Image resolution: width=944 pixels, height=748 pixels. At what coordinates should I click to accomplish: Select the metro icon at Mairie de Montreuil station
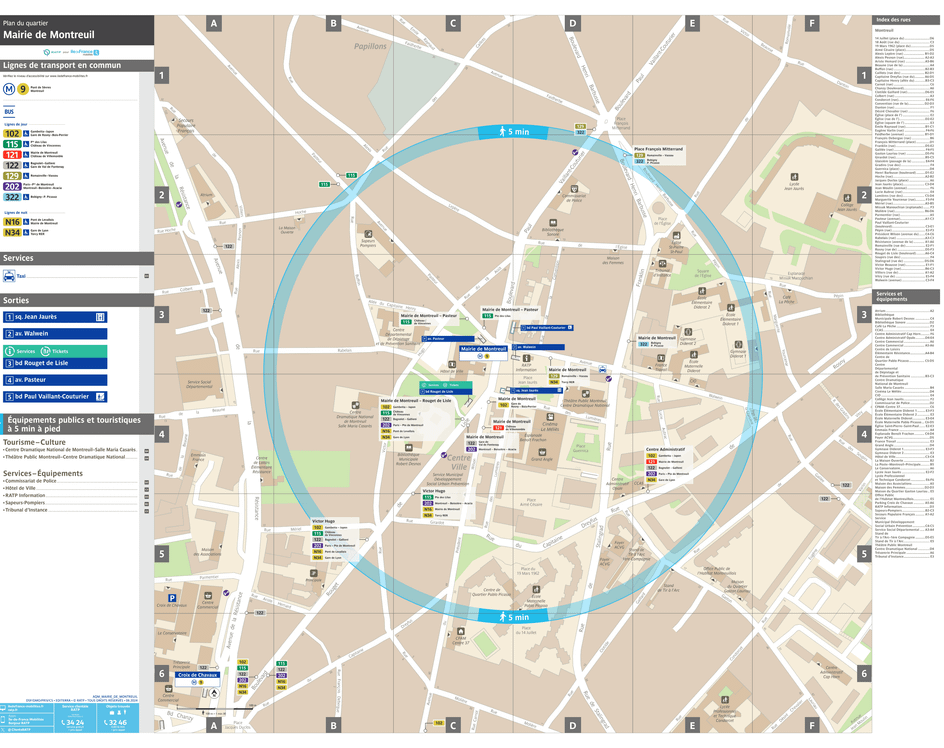point(480,356)
